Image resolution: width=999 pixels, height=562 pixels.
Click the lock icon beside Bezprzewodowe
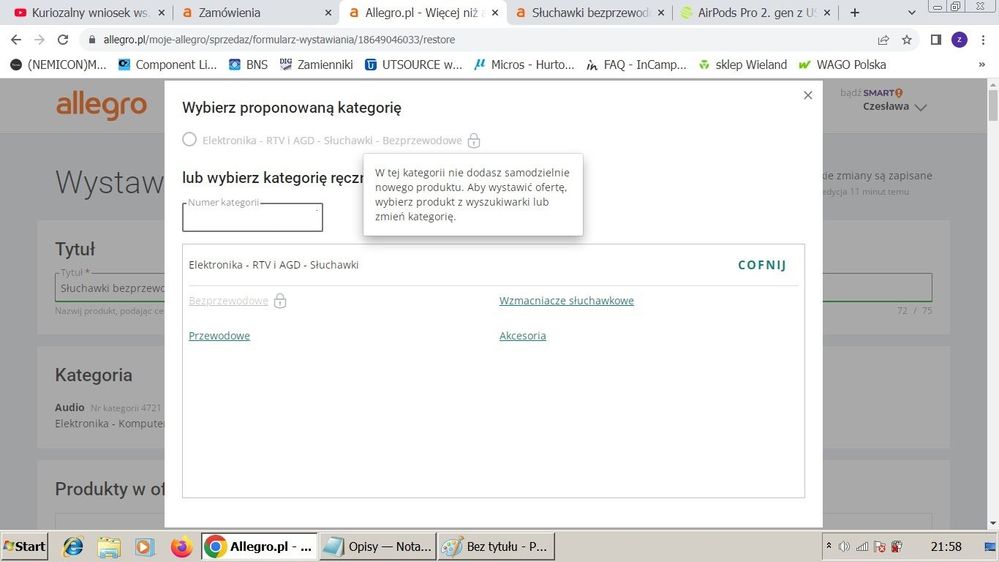coord(280,301)
